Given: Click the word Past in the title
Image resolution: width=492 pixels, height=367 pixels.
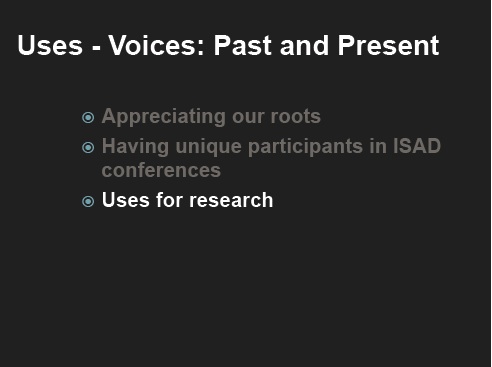Looking at the screenshot, I should tap(243, 45).
